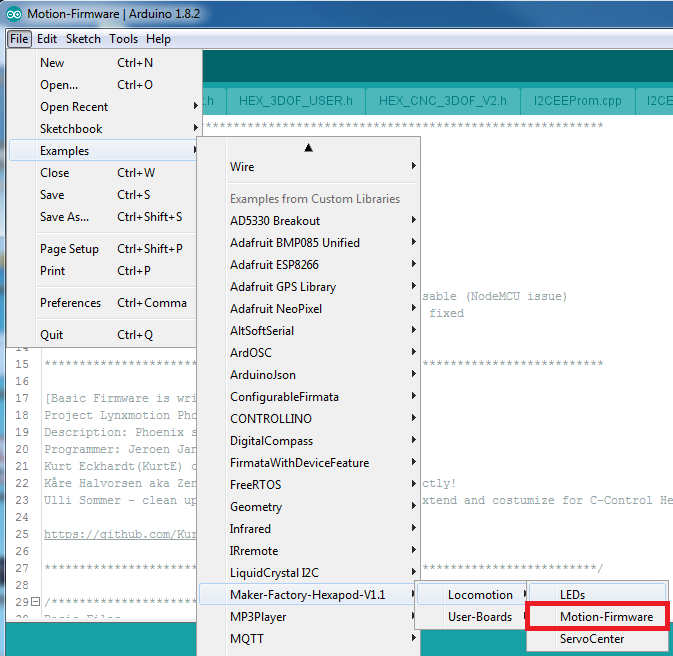Open the ArduinoJson examples submenu
This screenshot has height=656, width=673.
[309, 375]
